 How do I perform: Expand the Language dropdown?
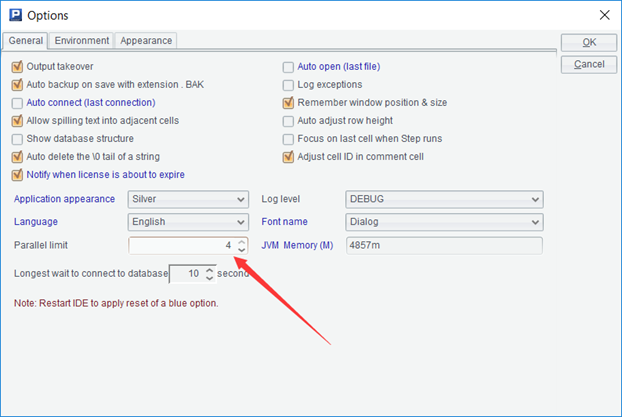(240, 222)
